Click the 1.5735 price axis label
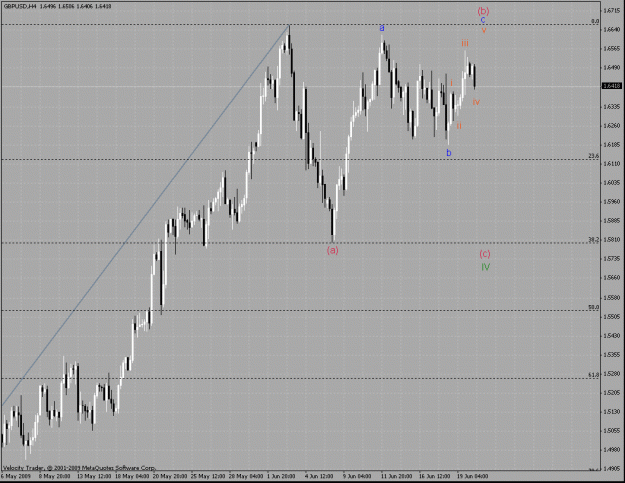Screen dimensions: 625x483 point(612,259)
